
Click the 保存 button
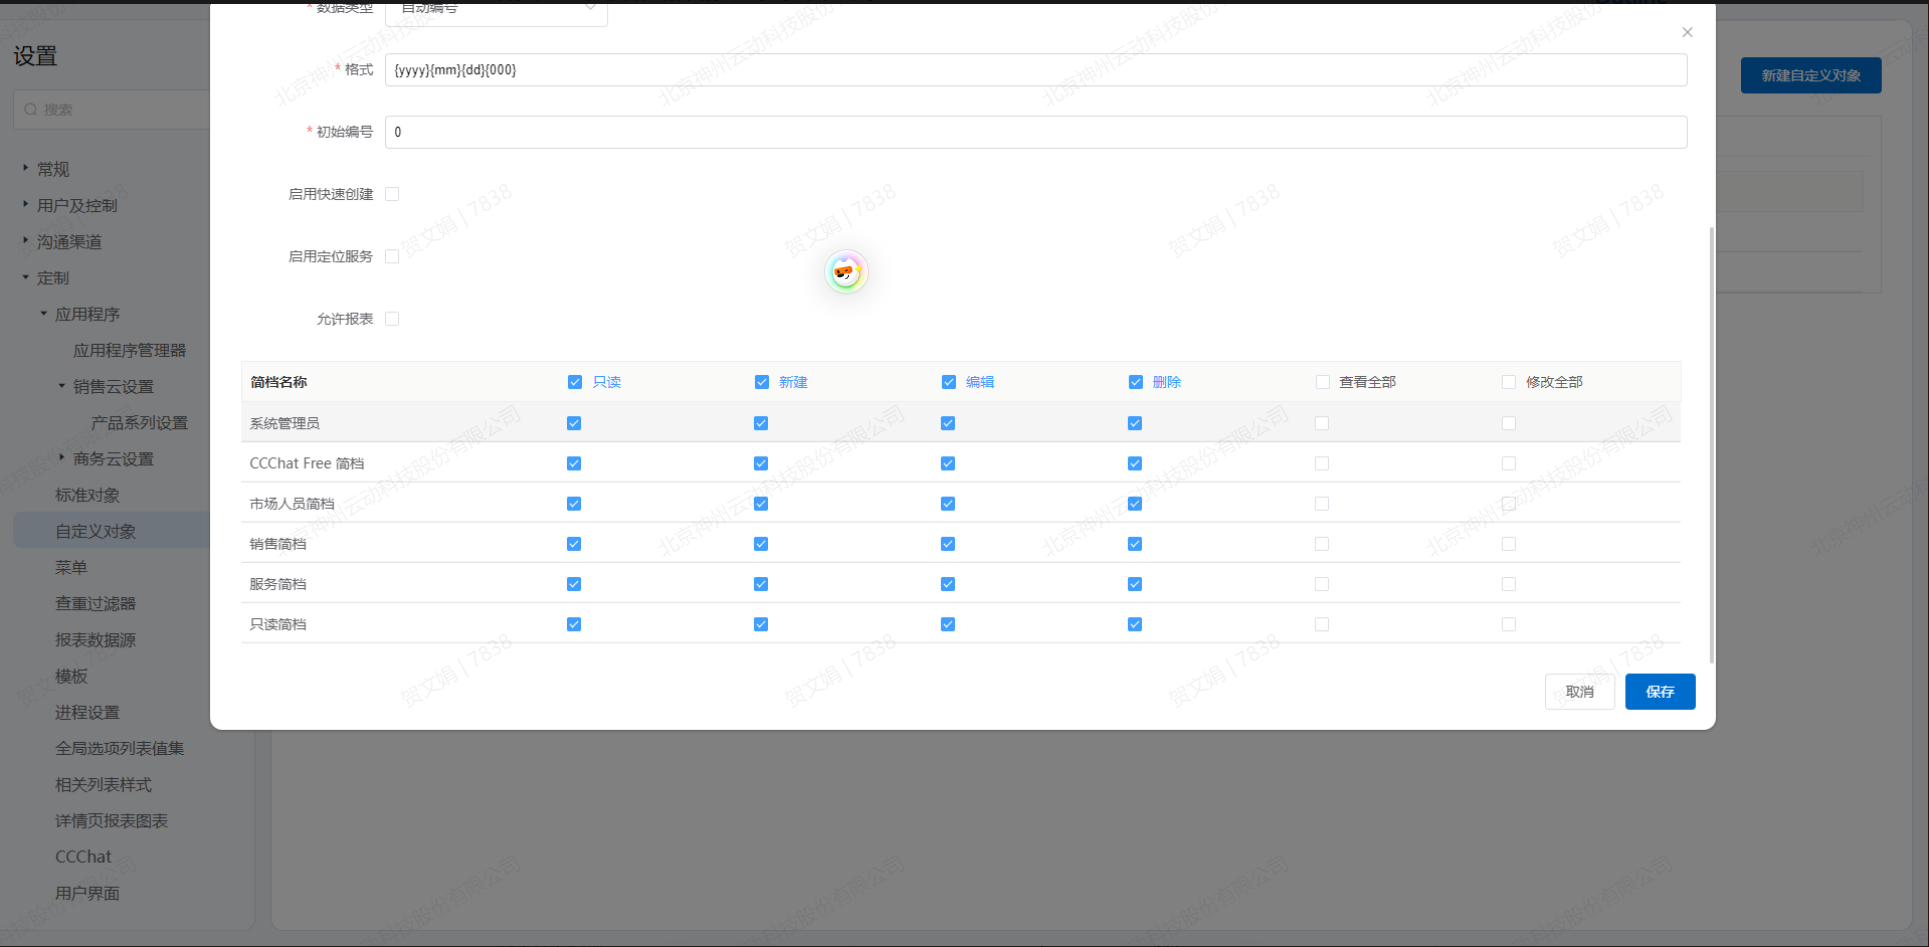point(1659,691)
